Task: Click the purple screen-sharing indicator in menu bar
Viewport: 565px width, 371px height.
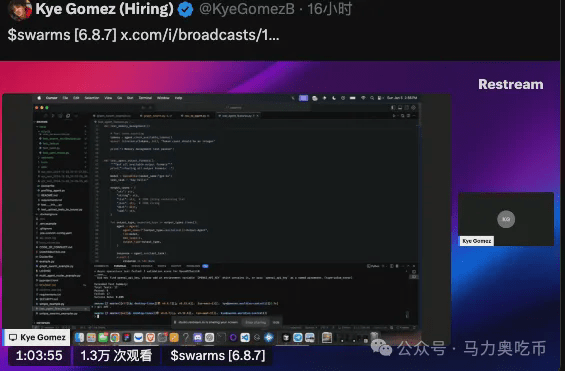Action: pyautogui.click(x=303, y=98)
